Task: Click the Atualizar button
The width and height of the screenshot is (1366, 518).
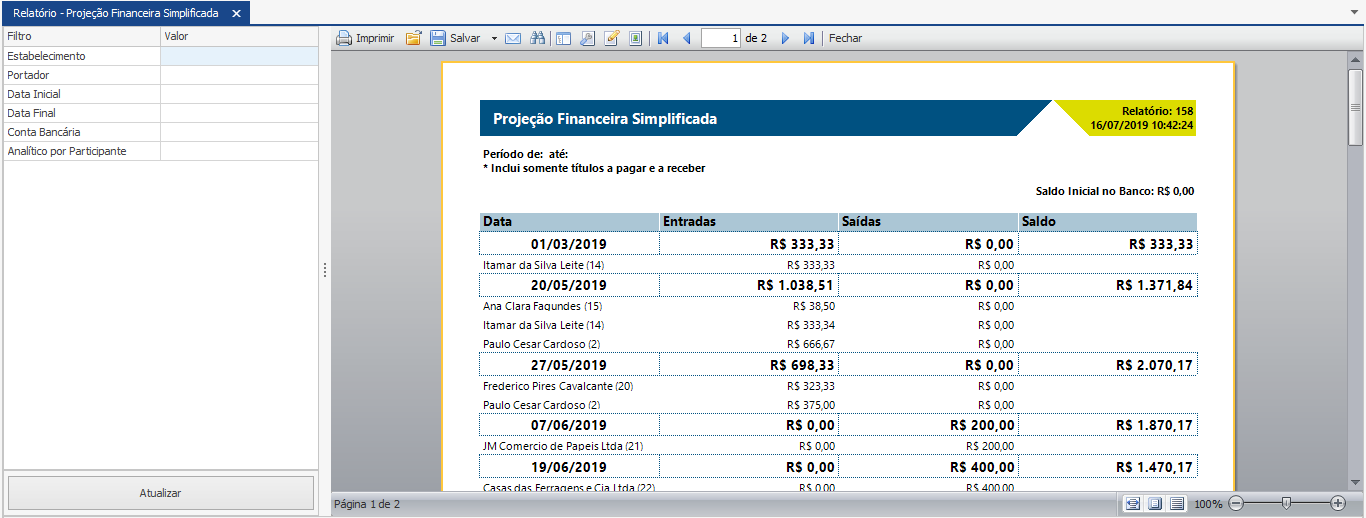Action: (160, 493)
